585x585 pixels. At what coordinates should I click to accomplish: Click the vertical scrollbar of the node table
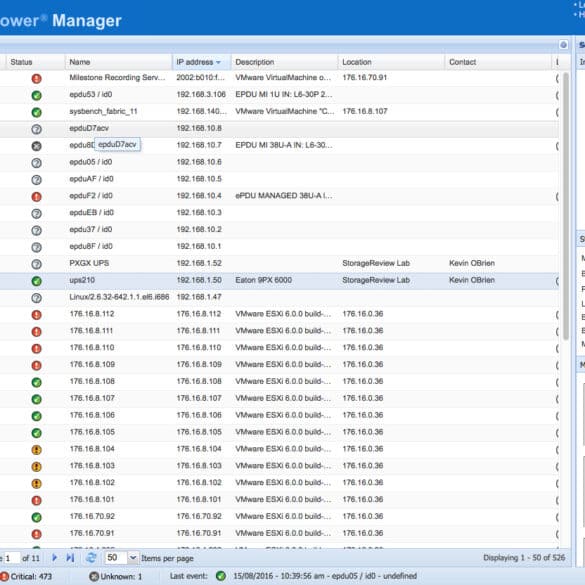[566, 205]
